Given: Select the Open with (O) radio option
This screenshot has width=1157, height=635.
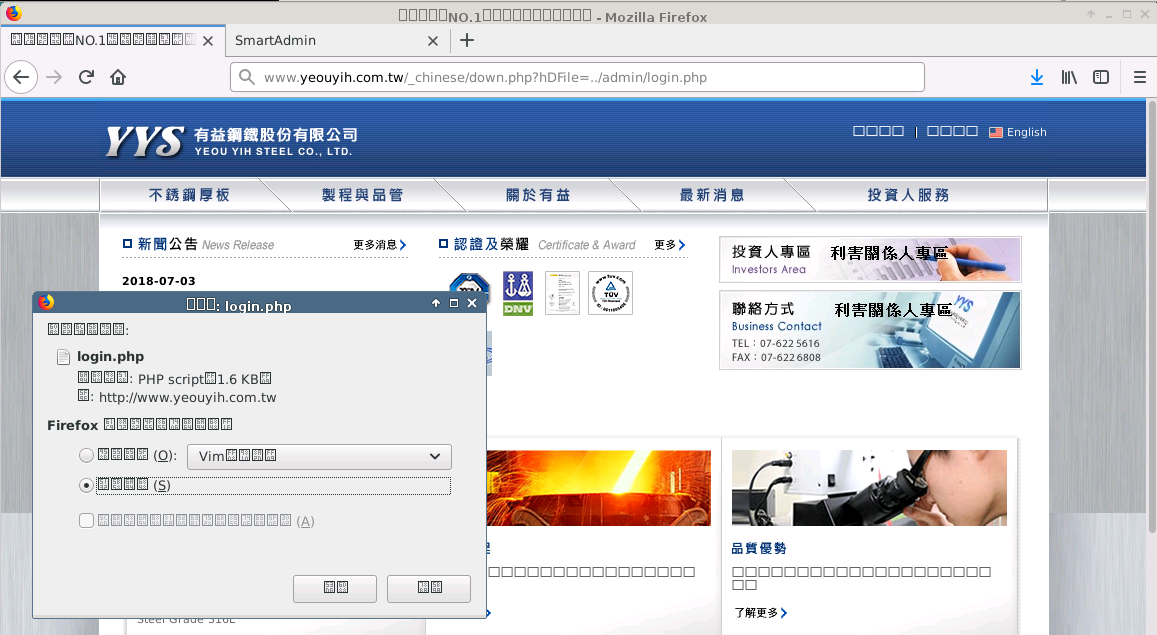Looking at the screenshot, I should pos(86,455).
